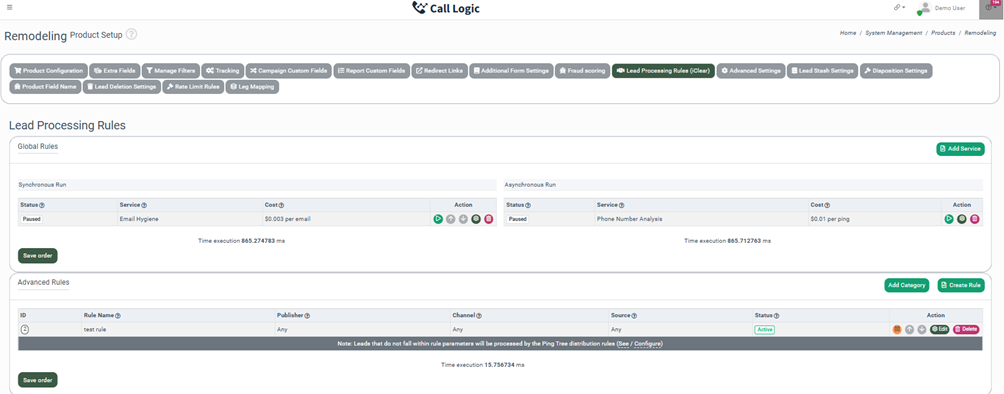Screen dimensions: 1004x394
Task: Open Products breadcrumb link
Action: point(943,33)
